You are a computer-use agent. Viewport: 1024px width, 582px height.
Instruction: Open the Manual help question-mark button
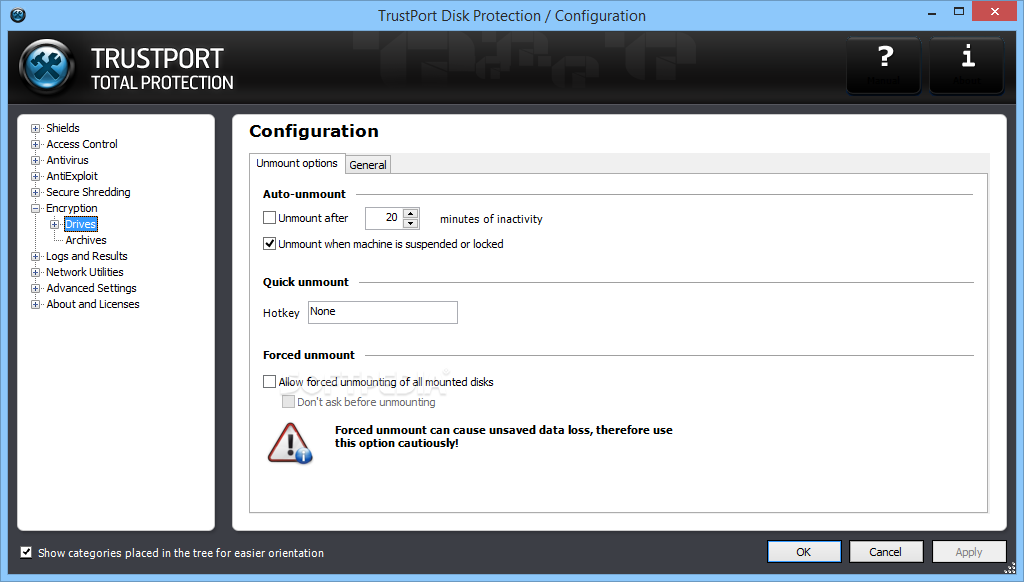pos(884,65)
